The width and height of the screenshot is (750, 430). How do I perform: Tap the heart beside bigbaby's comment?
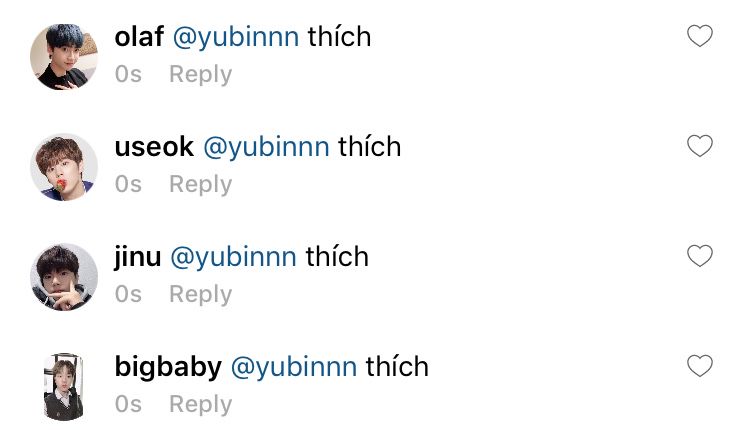(700, 366)
